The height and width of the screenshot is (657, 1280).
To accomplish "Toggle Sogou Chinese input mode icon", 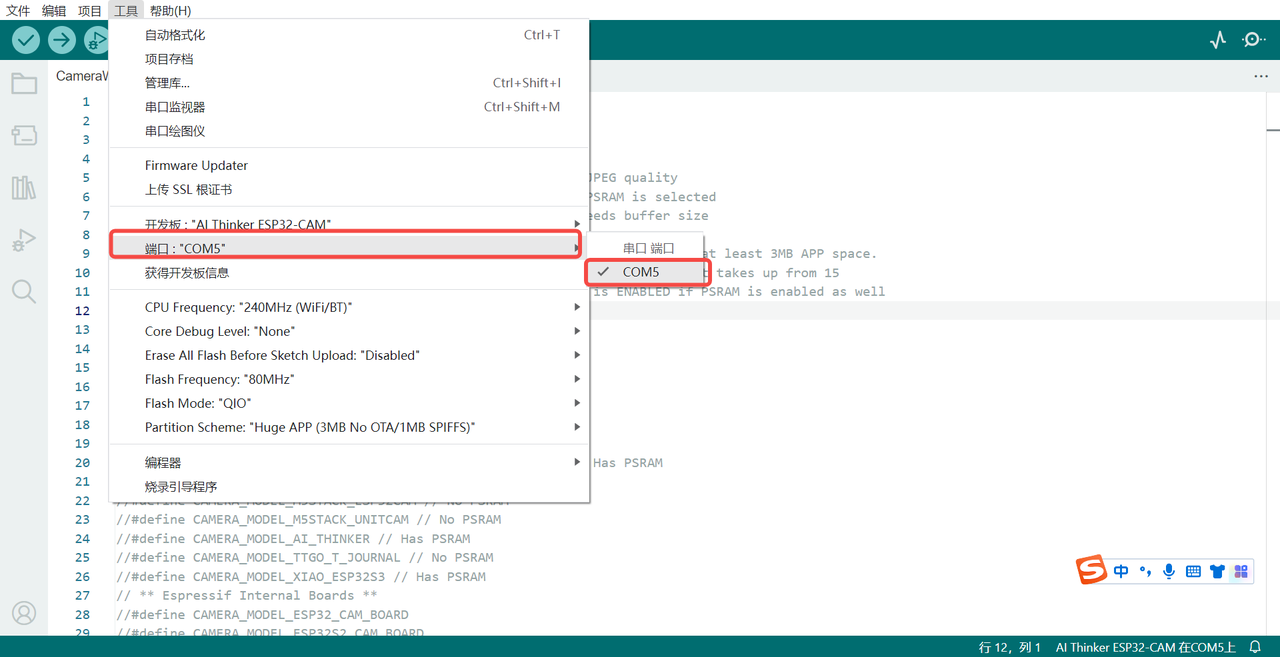I will coord(1121,571).
